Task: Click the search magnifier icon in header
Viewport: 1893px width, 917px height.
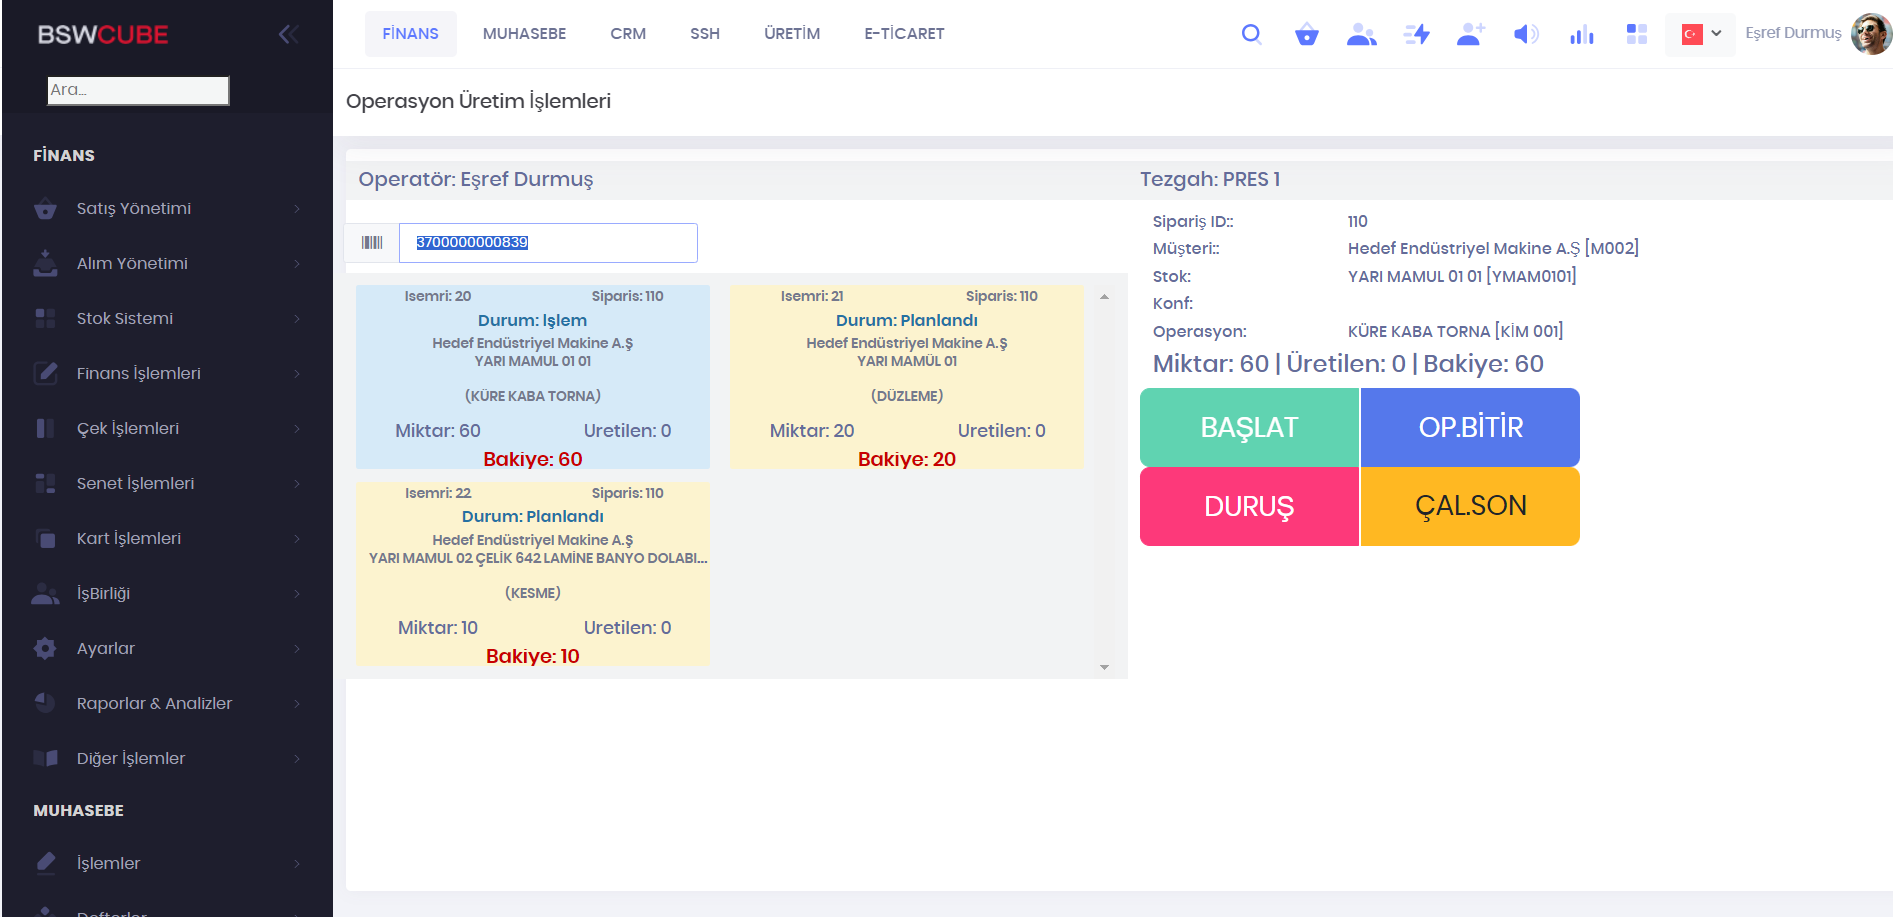Action: pyautogui.click(x=1251, y=34)
